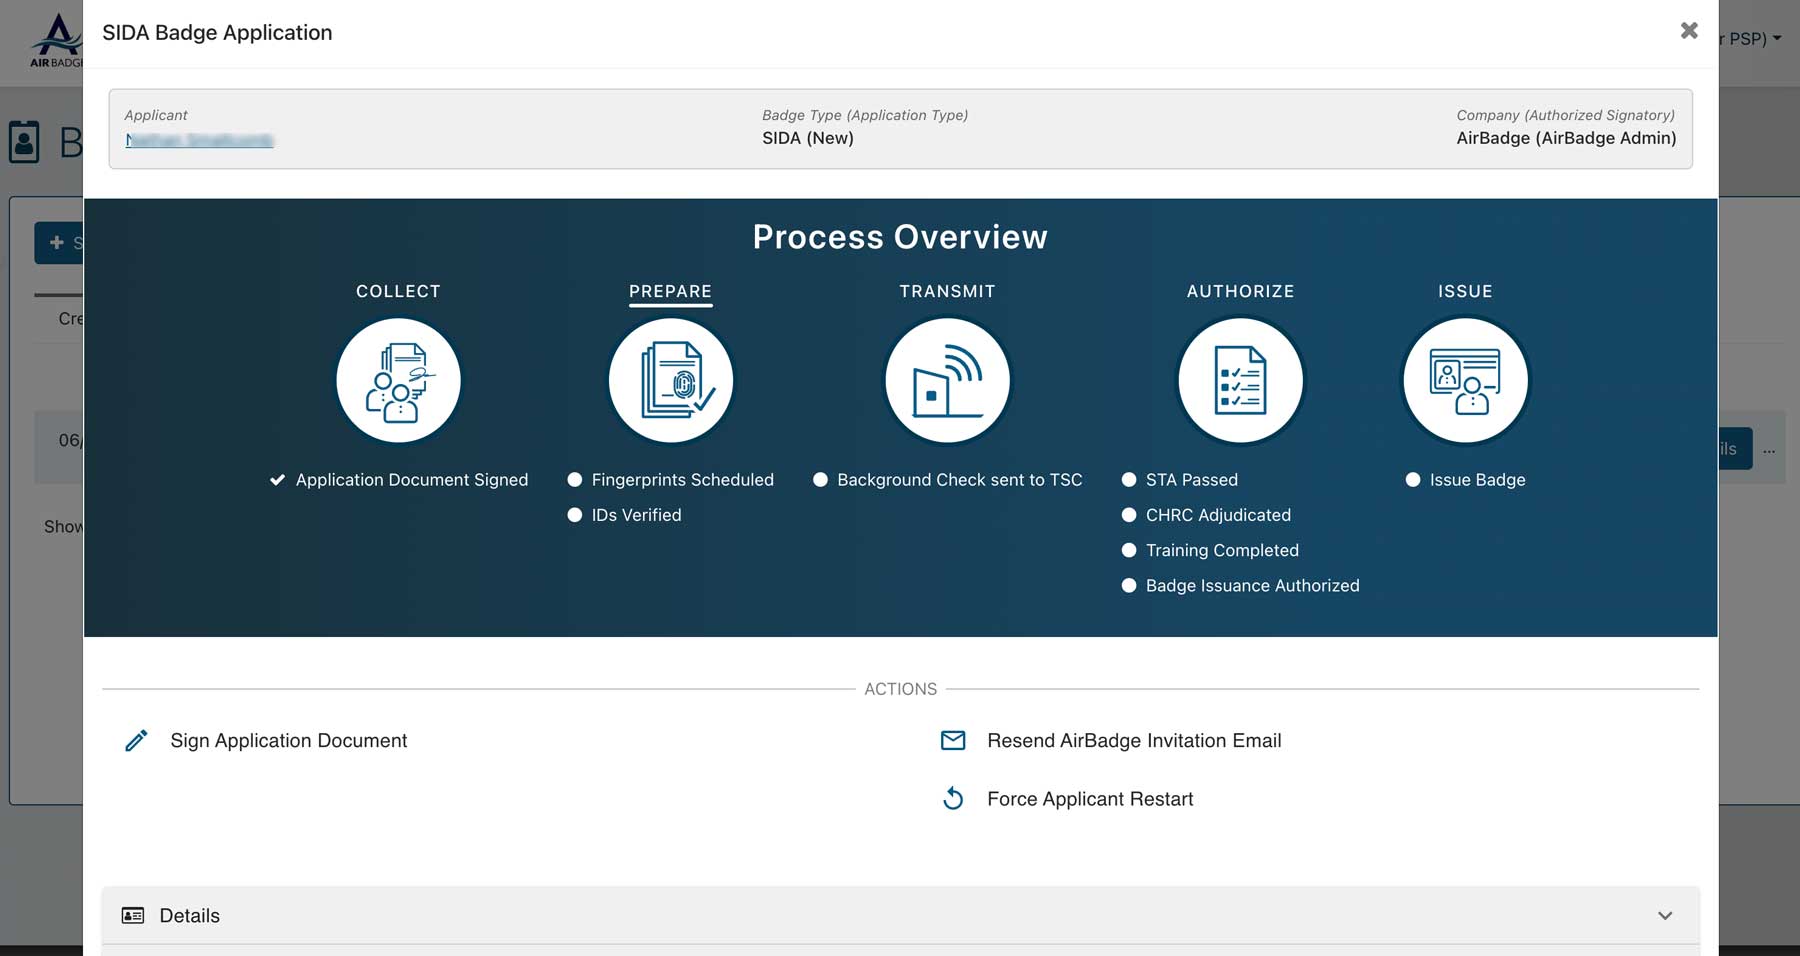1800x956 pixels.
Task: Click the circular restart arrow icon
Action: click(x=953, y=799)
